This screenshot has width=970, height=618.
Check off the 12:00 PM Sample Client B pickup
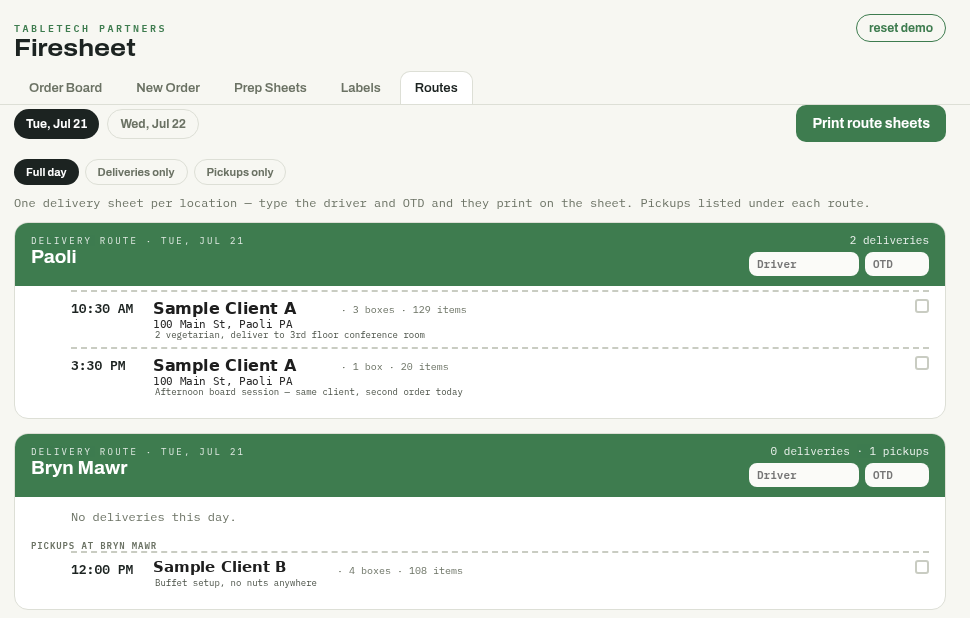click(922, 567)
